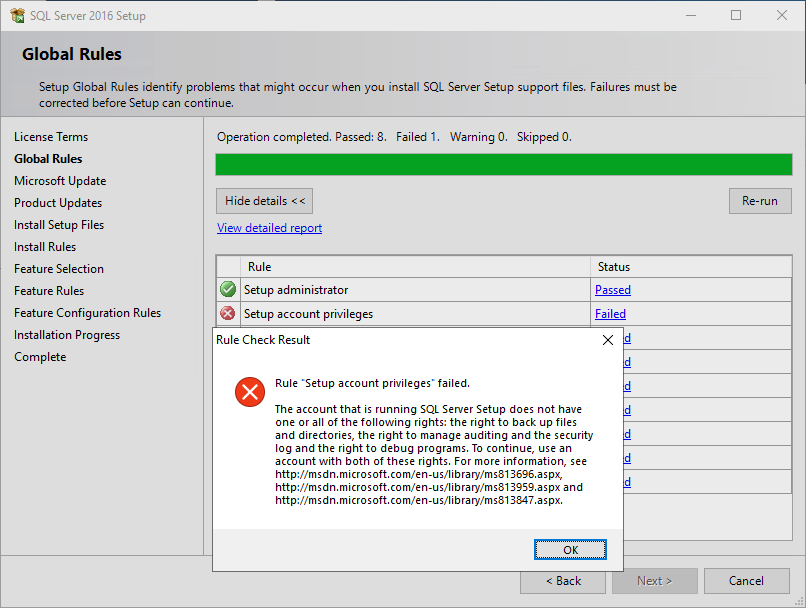806x608 pixels.
Task: Select Microsoft Update step in sidebar
Action: pyautogui.click(x=60, y=181)
